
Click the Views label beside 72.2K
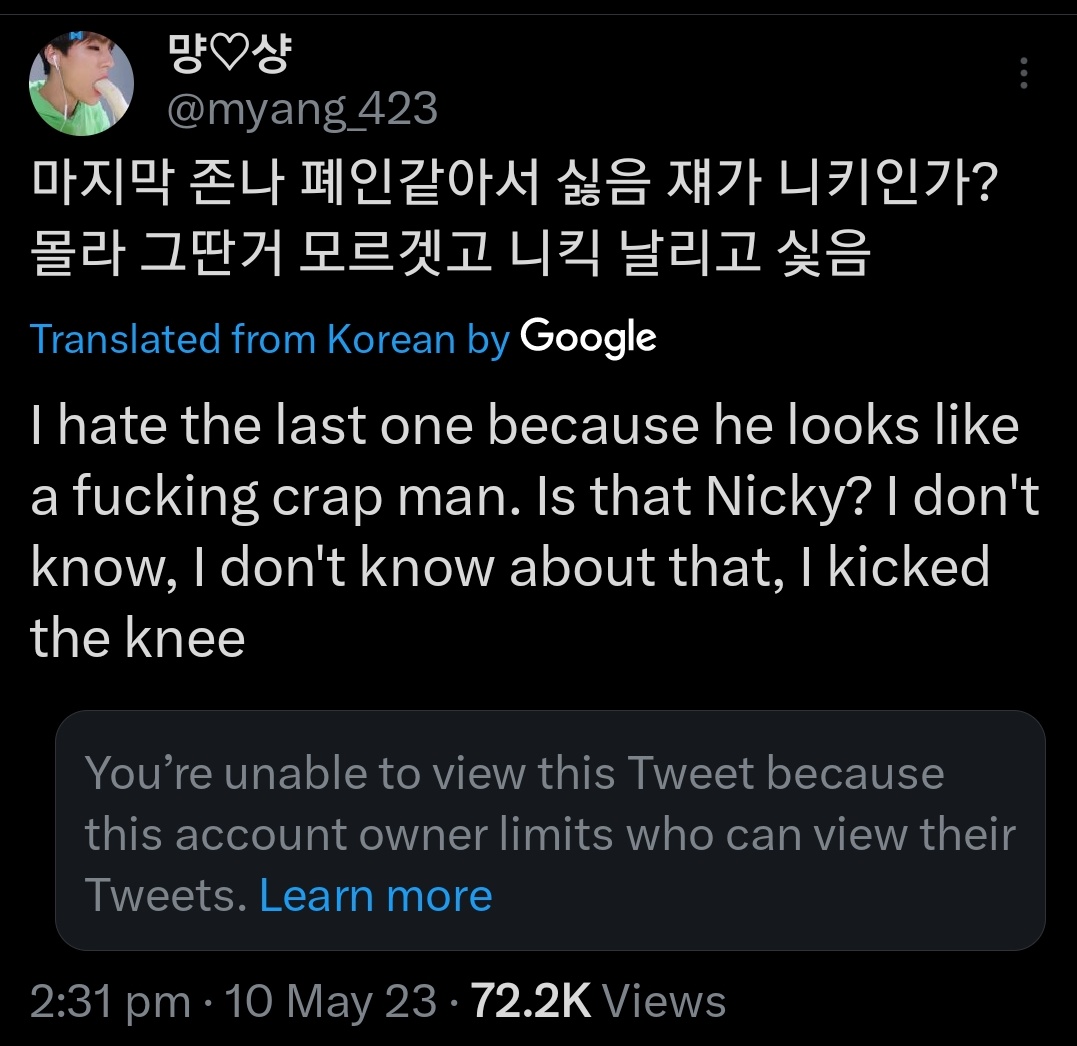(x=665, y=1001)
